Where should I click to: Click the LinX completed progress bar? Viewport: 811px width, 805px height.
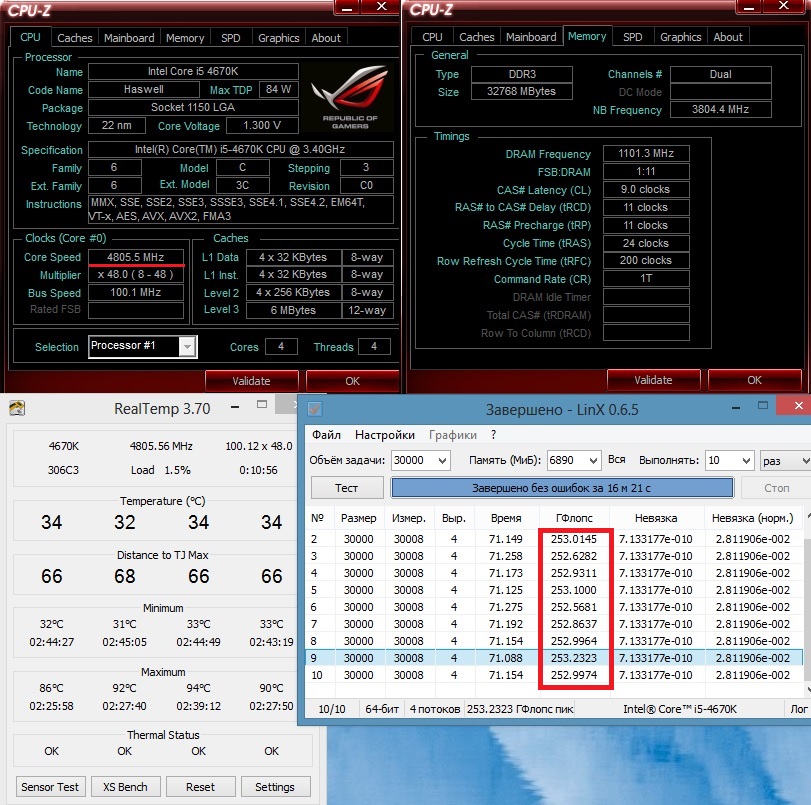tap(562, 488)
